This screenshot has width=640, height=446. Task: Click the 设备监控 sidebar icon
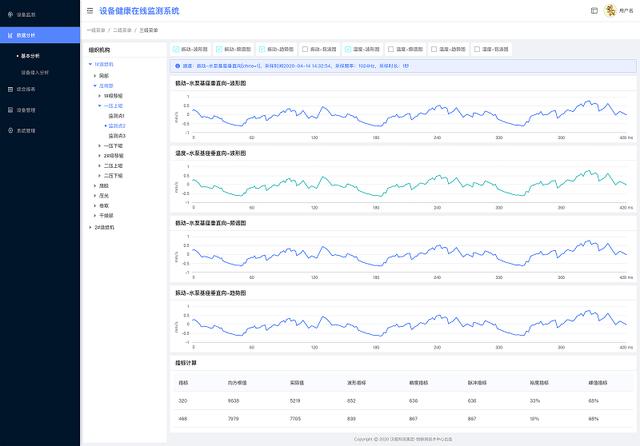coord(10,14)
